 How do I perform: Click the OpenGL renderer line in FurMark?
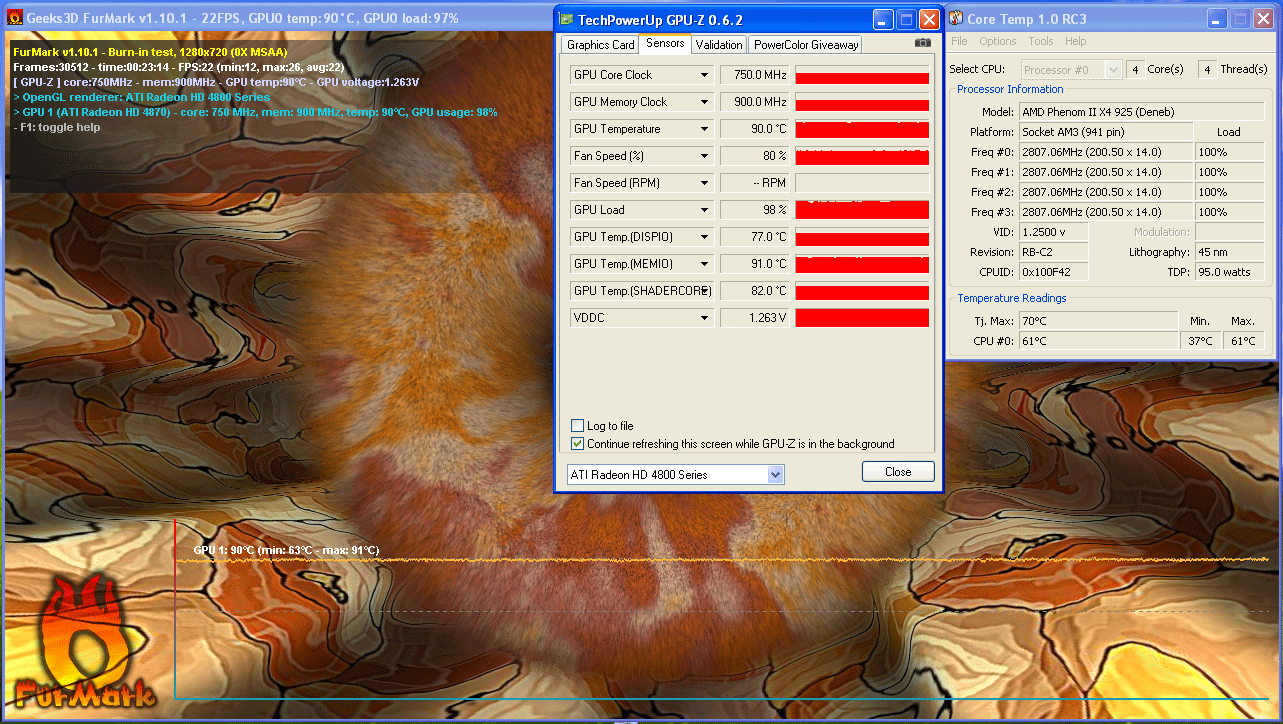[x=142, y=97]
